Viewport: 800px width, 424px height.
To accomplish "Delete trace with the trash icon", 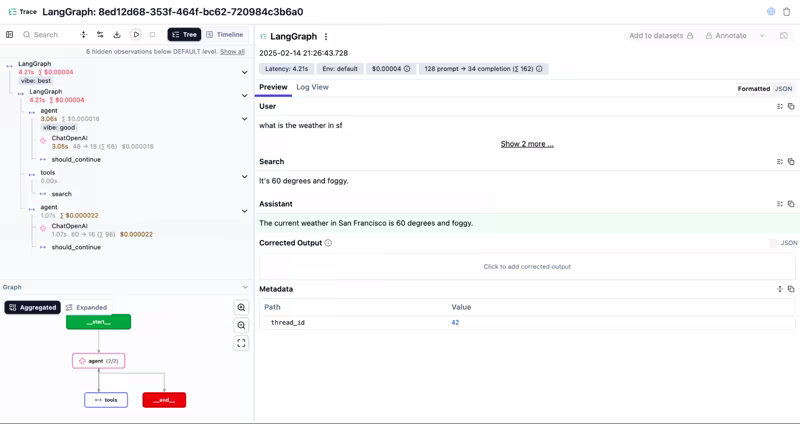I will [x=787, y=12].
